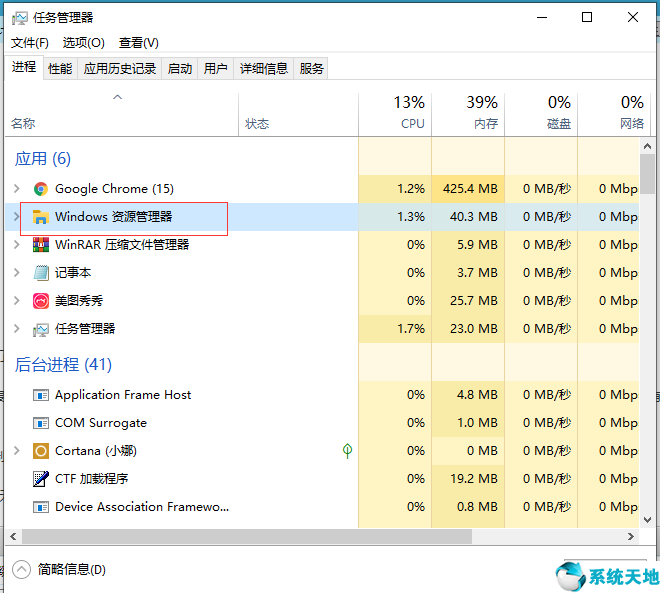Select the COM Surrogate row name

101,423
